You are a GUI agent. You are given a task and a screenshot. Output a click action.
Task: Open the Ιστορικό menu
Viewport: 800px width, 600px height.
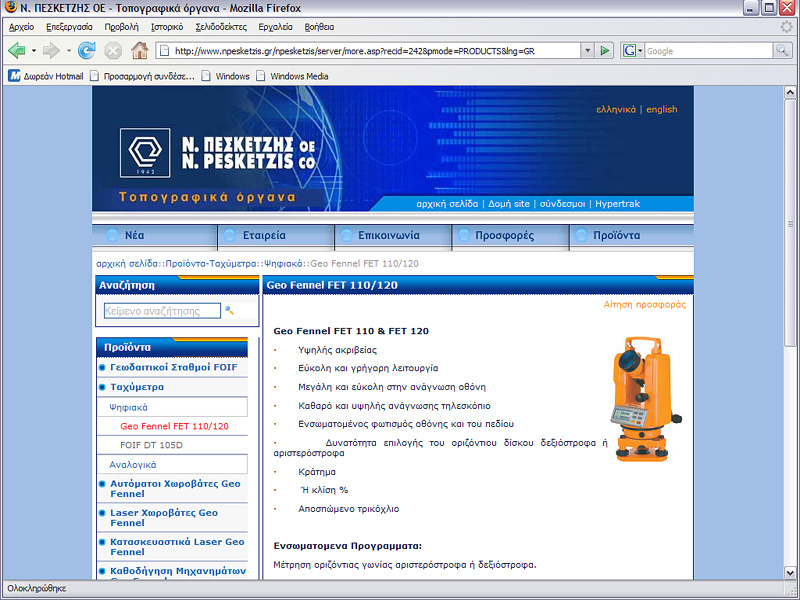(x=167, y=27)
